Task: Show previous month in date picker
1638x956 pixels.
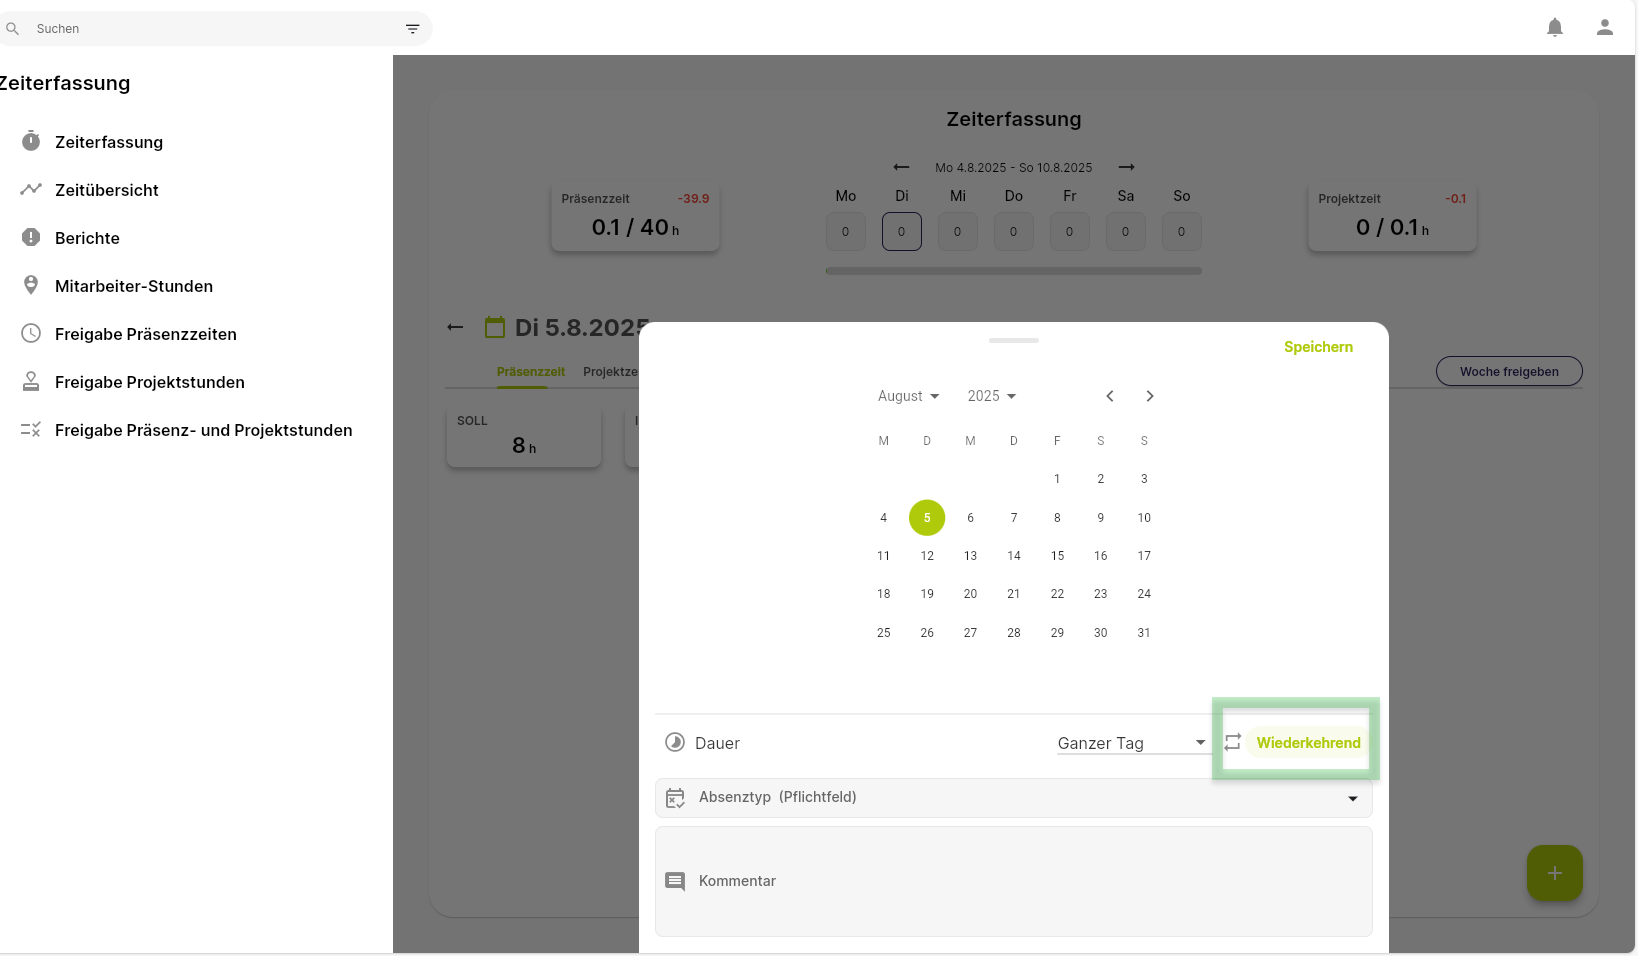Action: (x=1109, y=396)
